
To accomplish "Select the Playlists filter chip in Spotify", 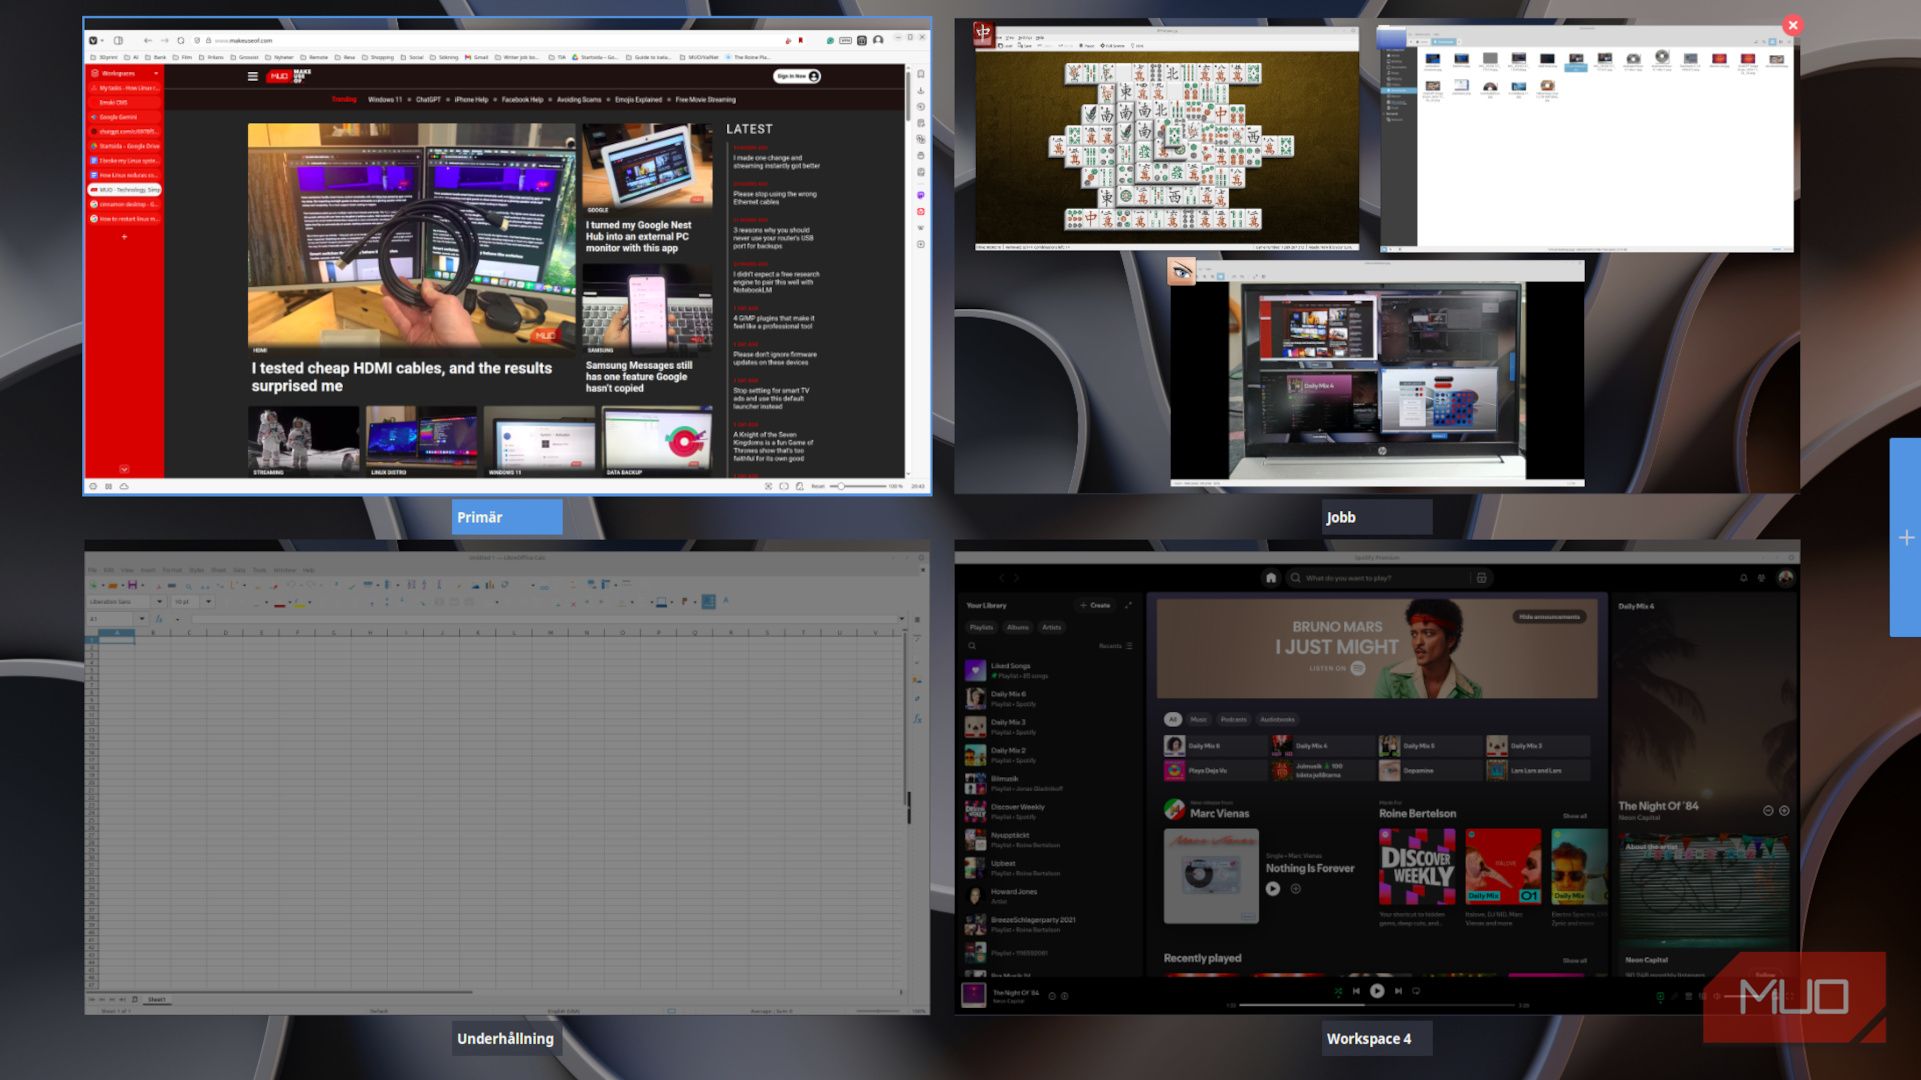I will point(981,627).
